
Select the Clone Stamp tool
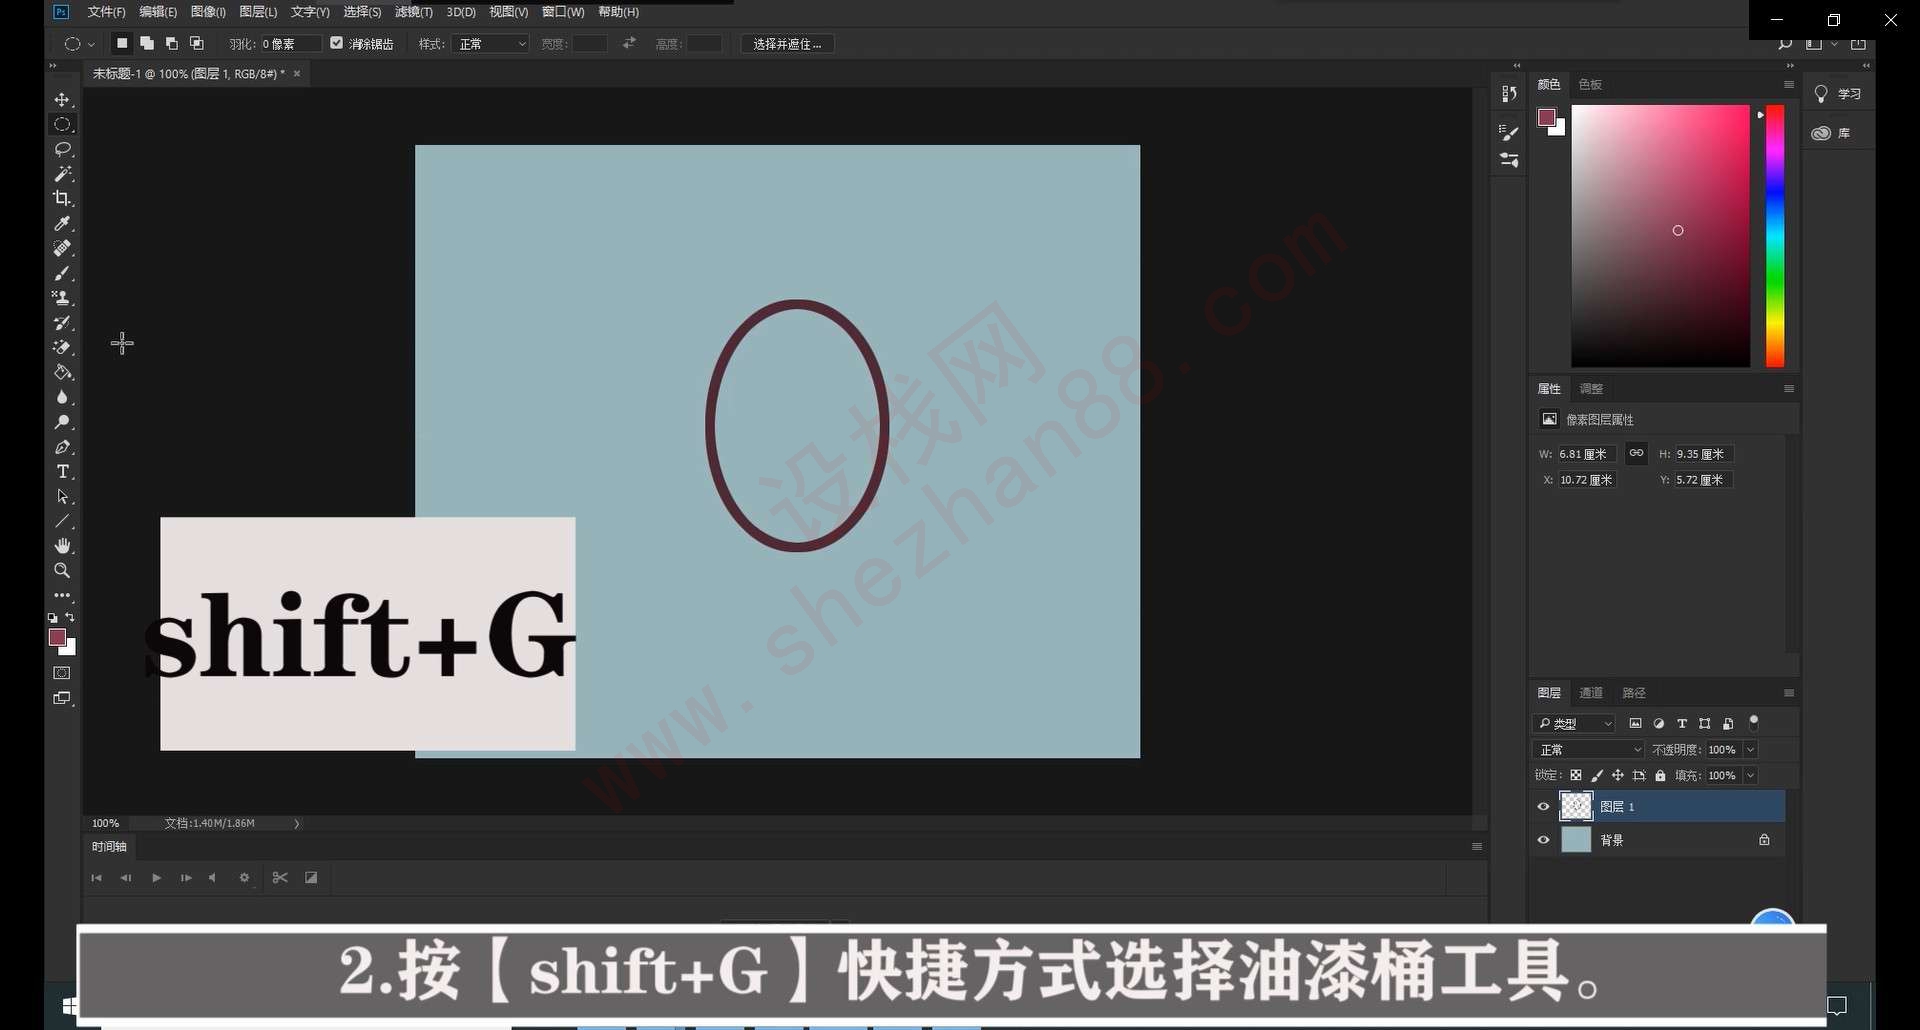click(x=62, y=298)
